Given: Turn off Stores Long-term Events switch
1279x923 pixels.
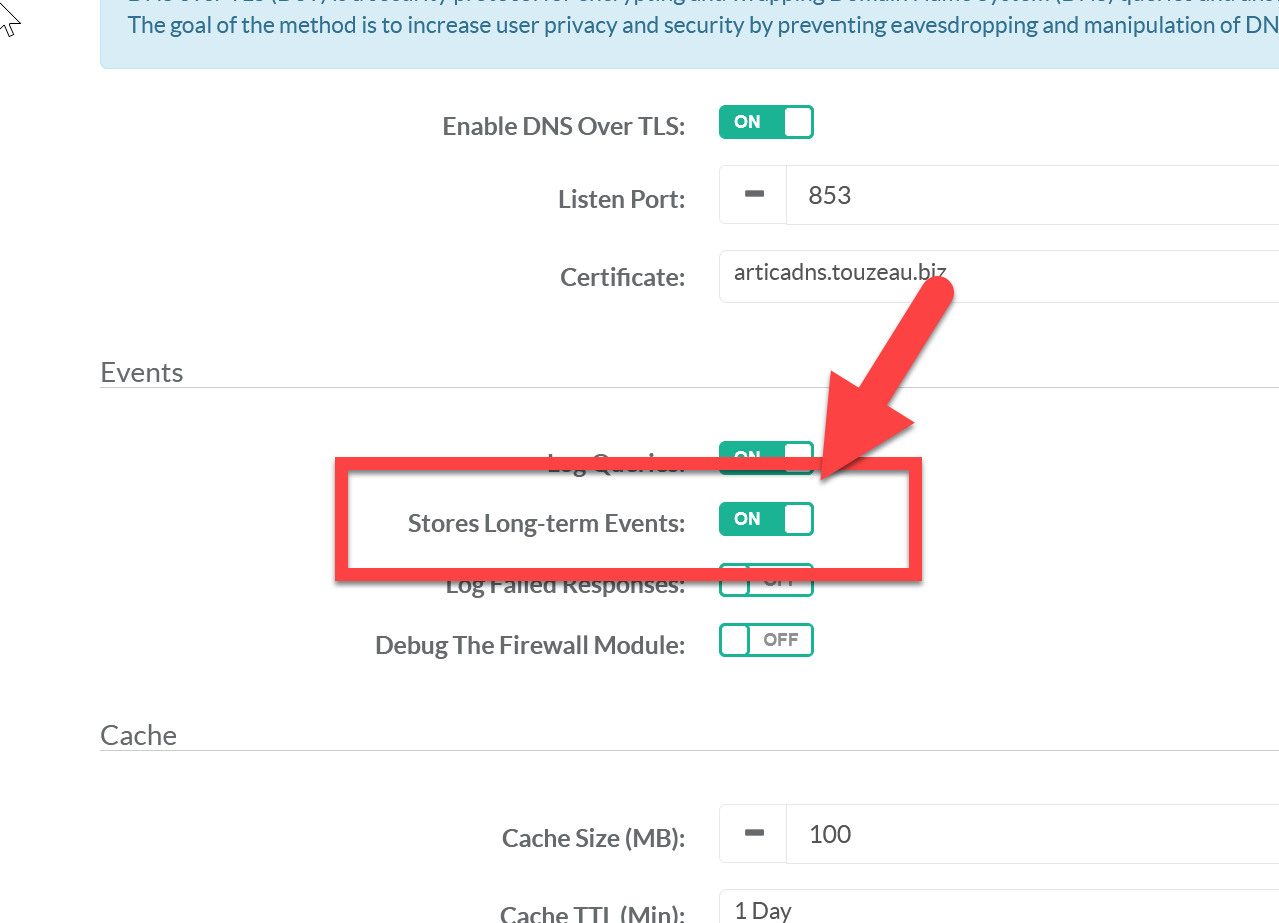Looking at the screenshot, I should click(x=766, y=519).
